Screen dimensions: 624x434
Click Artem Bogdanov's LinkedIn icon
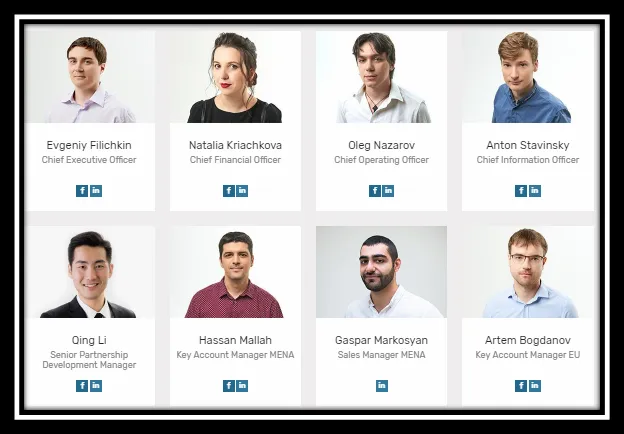(534, 386)
